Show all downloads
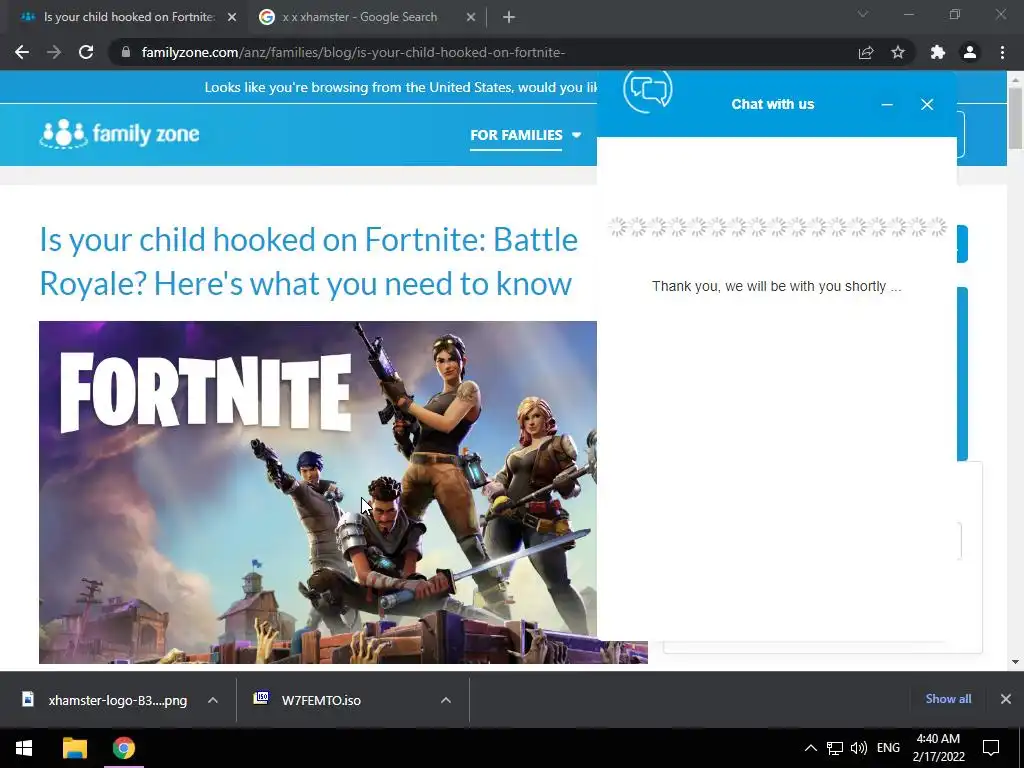Screen dimensions: 1024x768 [948, 699]
